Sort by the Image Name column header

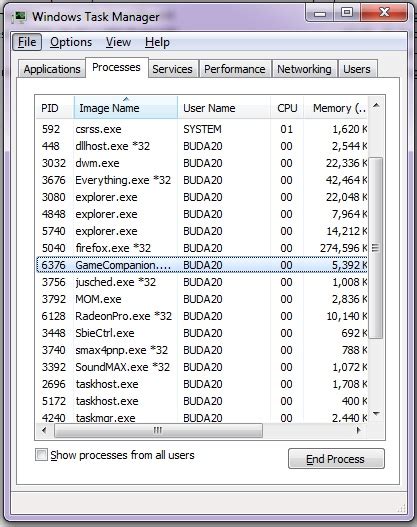pyautogui.click(x=126, y=108)
